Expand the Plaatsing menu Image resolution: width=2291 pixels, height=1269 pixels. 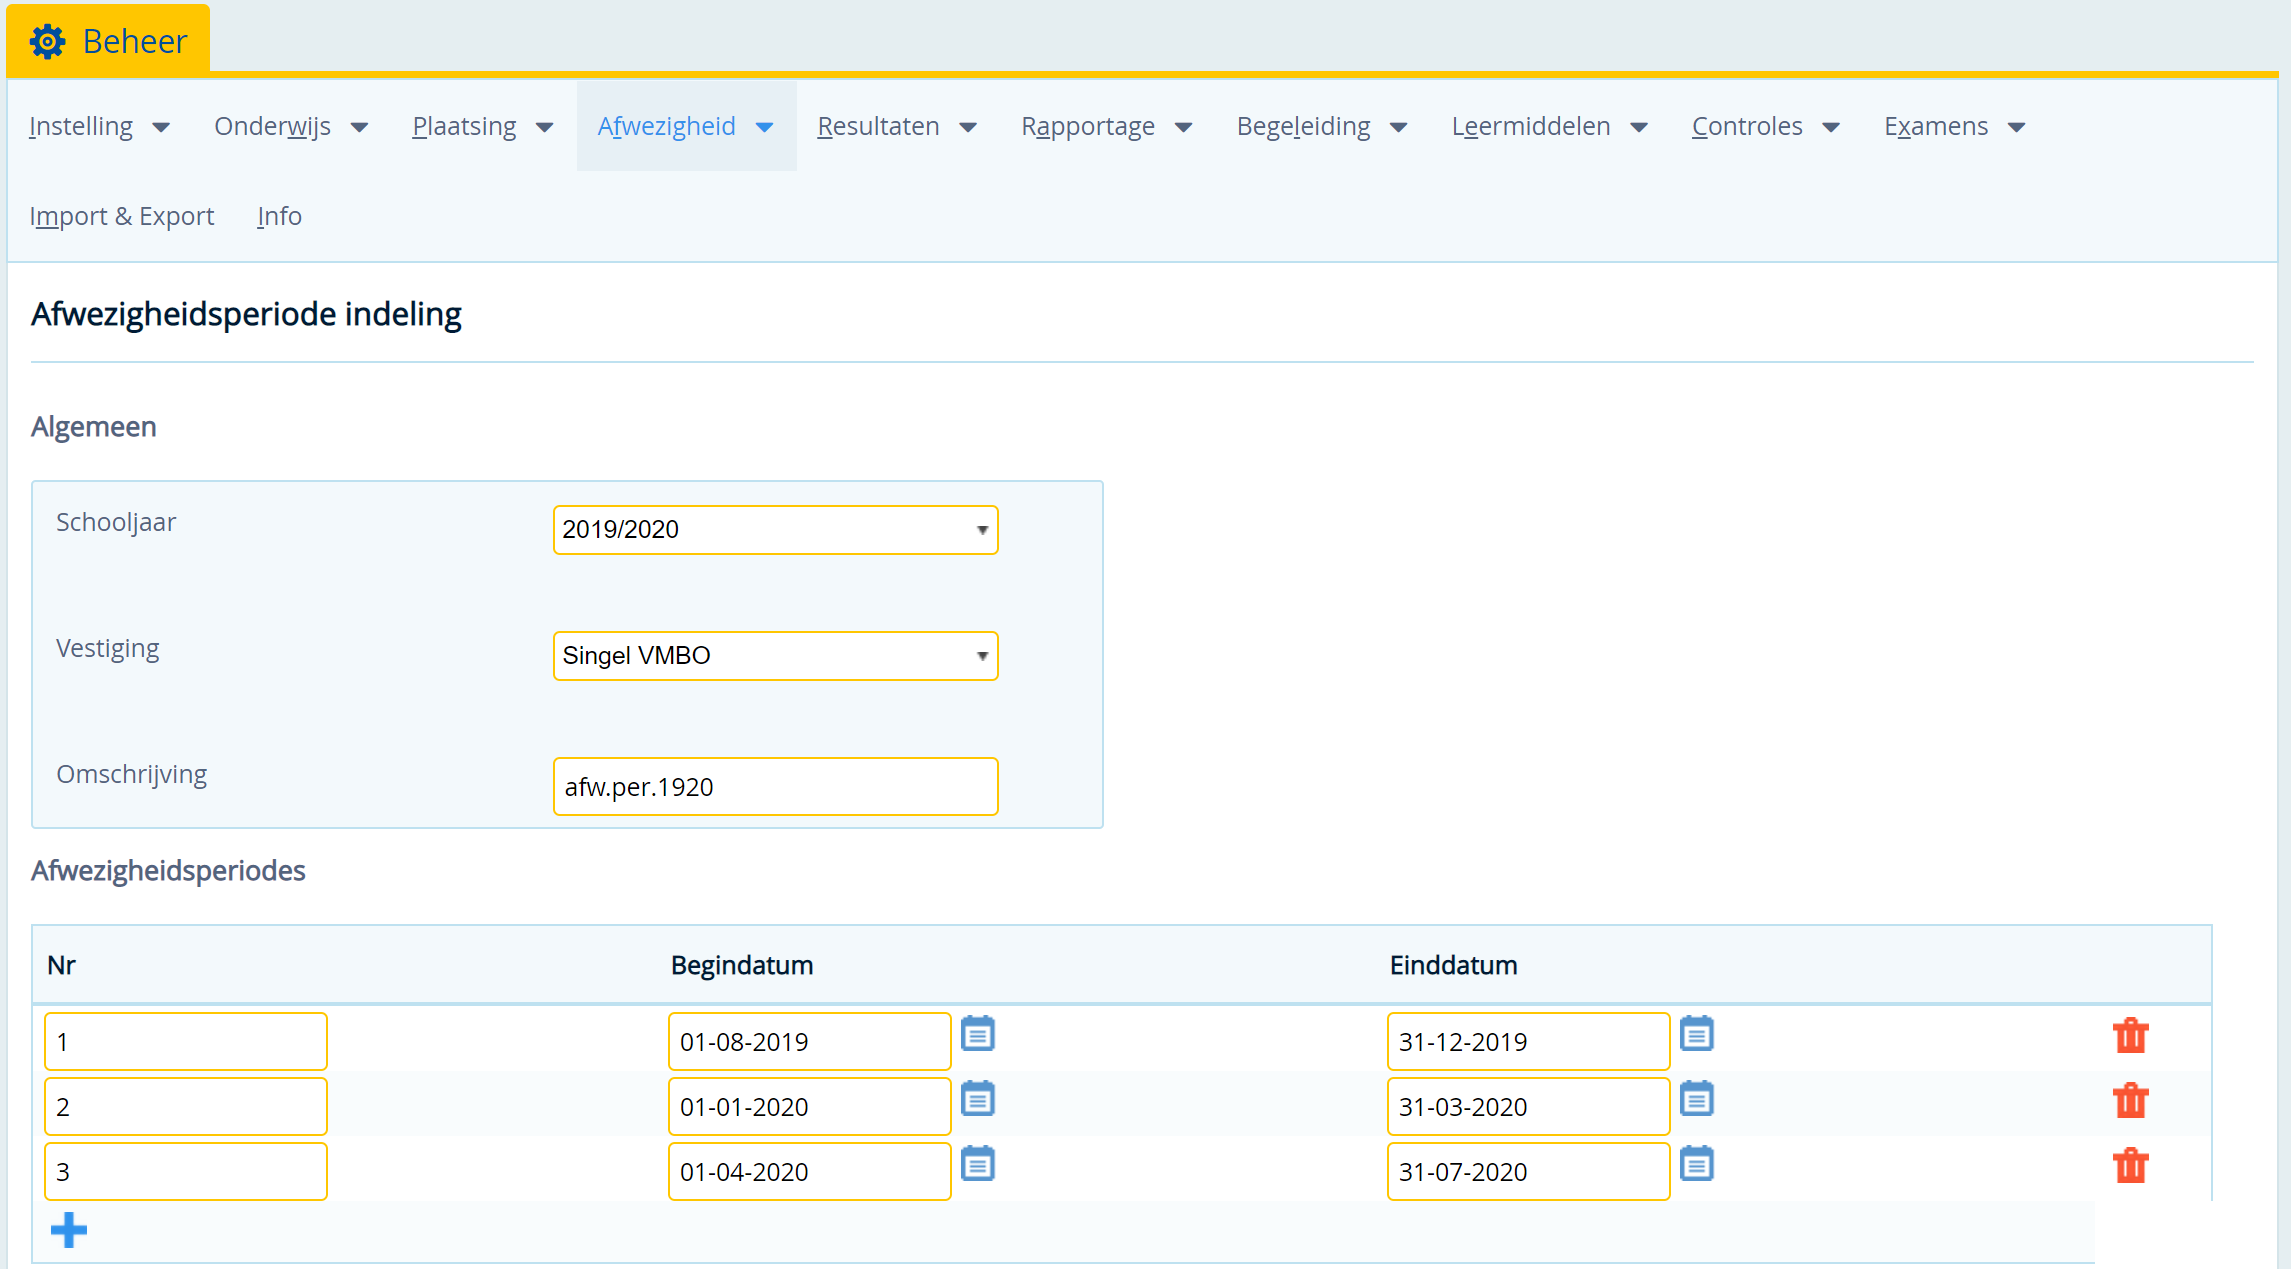tap(483, 127)
